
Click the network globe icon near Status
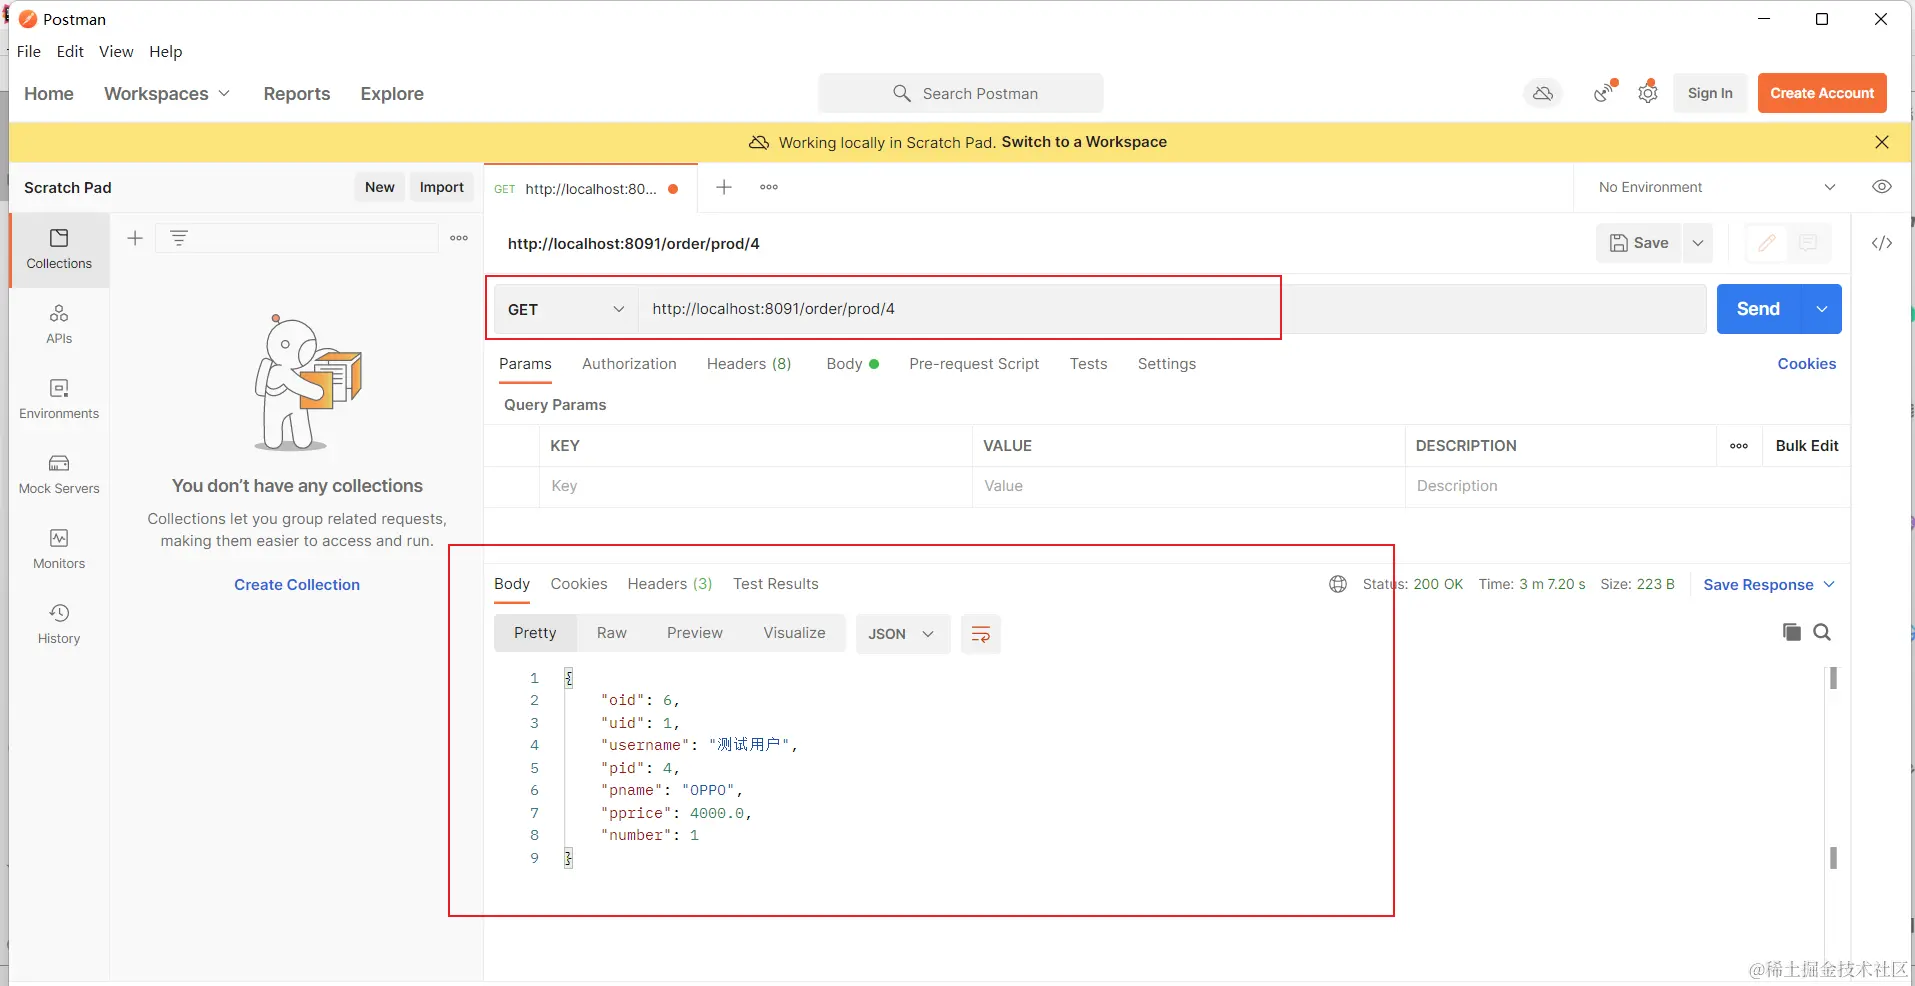pyautogui.click(x=1338, y=584)
